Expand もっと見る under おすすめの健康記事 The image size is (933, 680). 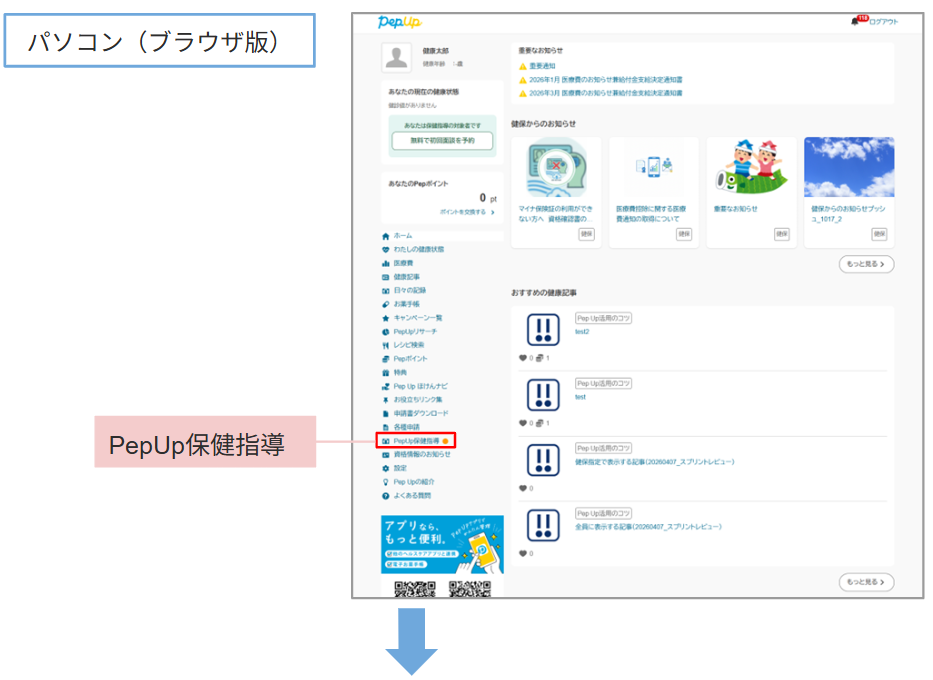click(x=866, y=582)
